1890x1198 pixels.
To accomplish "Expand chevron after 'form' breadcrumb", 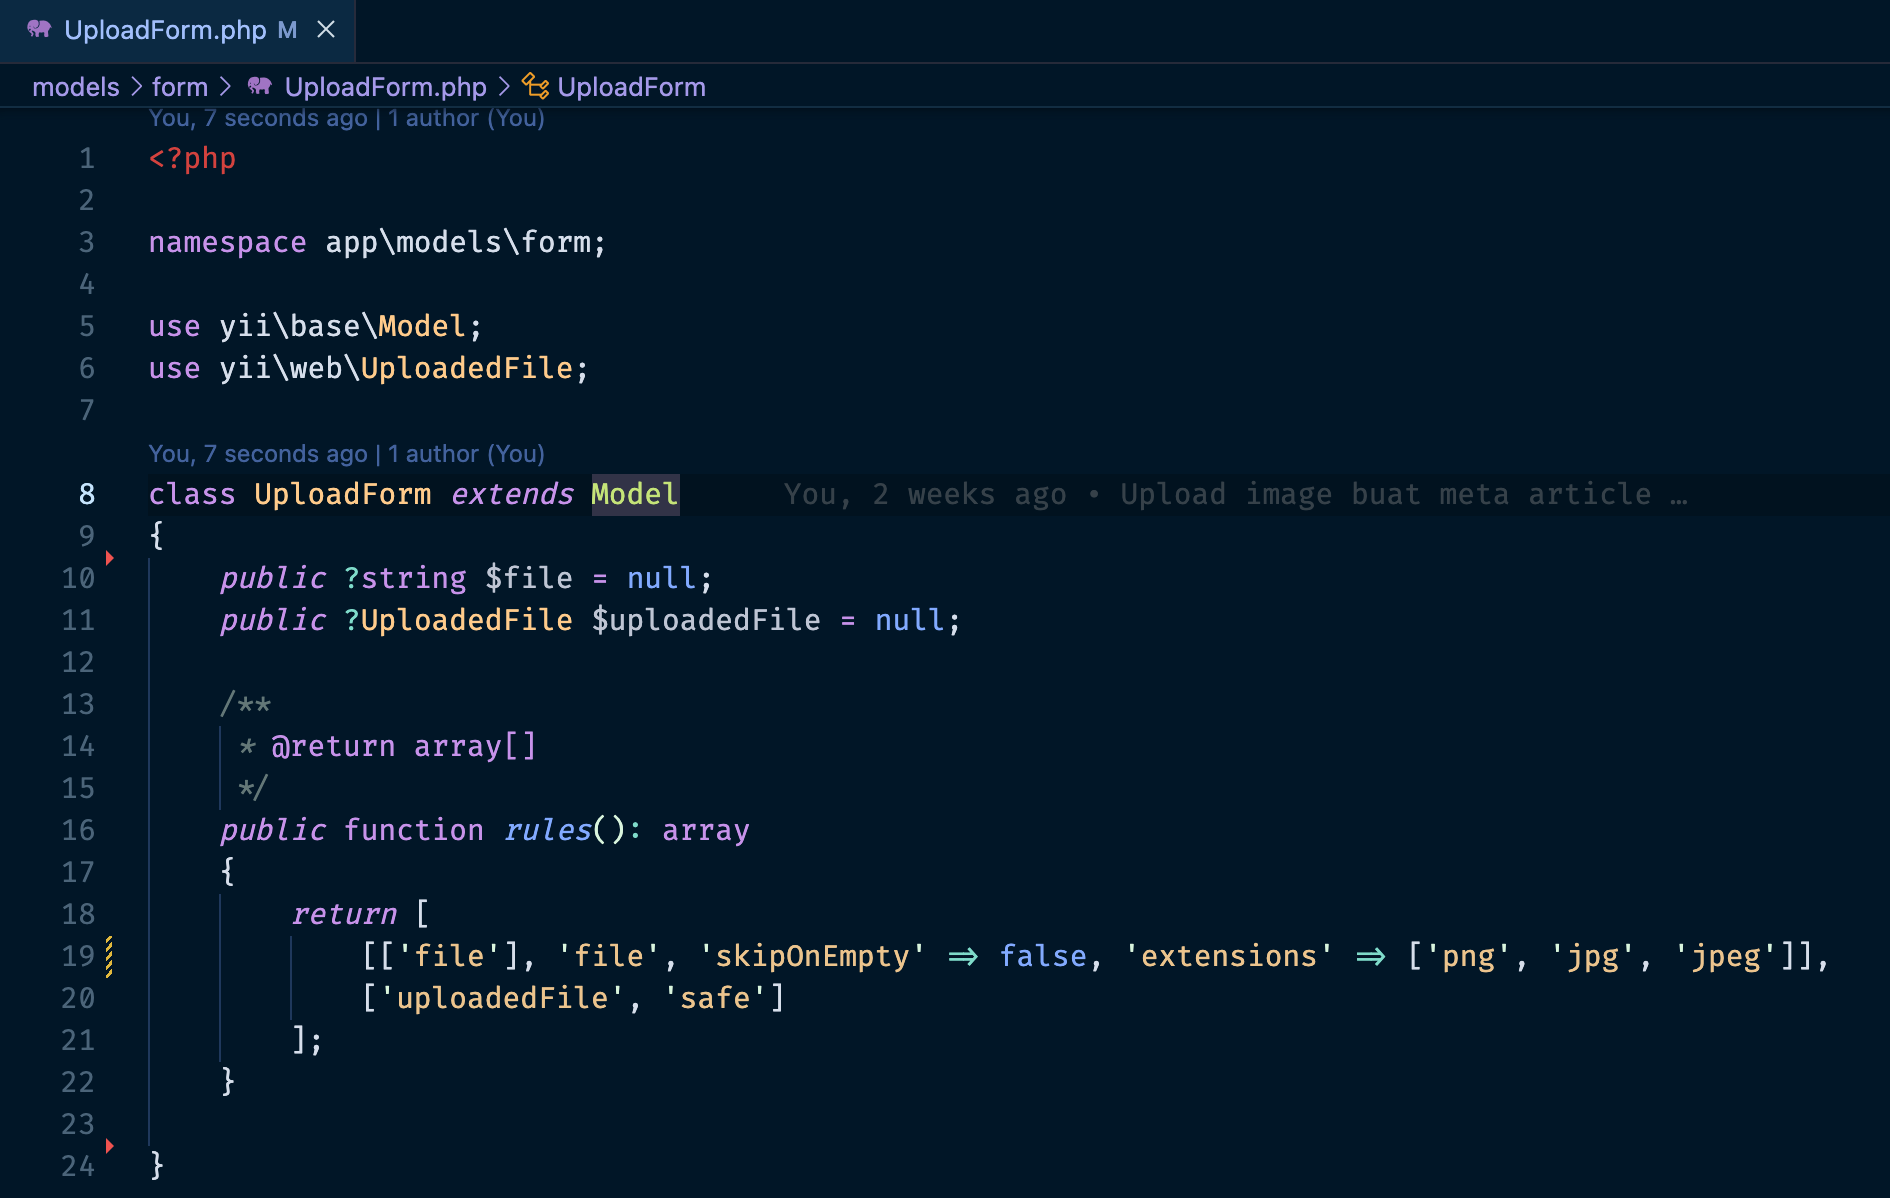I will click(x=226, y=87).
